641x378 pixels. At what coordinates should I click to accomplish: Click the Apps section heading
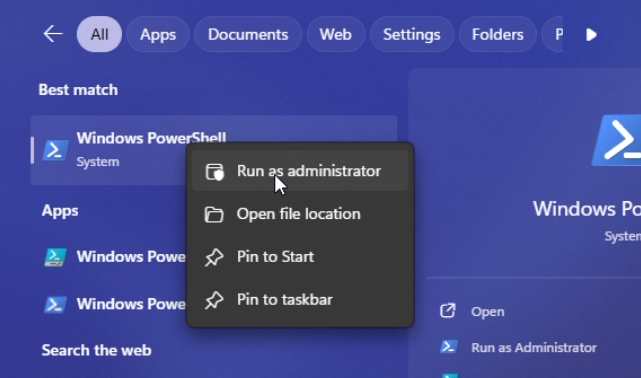(x=60, y=211)
